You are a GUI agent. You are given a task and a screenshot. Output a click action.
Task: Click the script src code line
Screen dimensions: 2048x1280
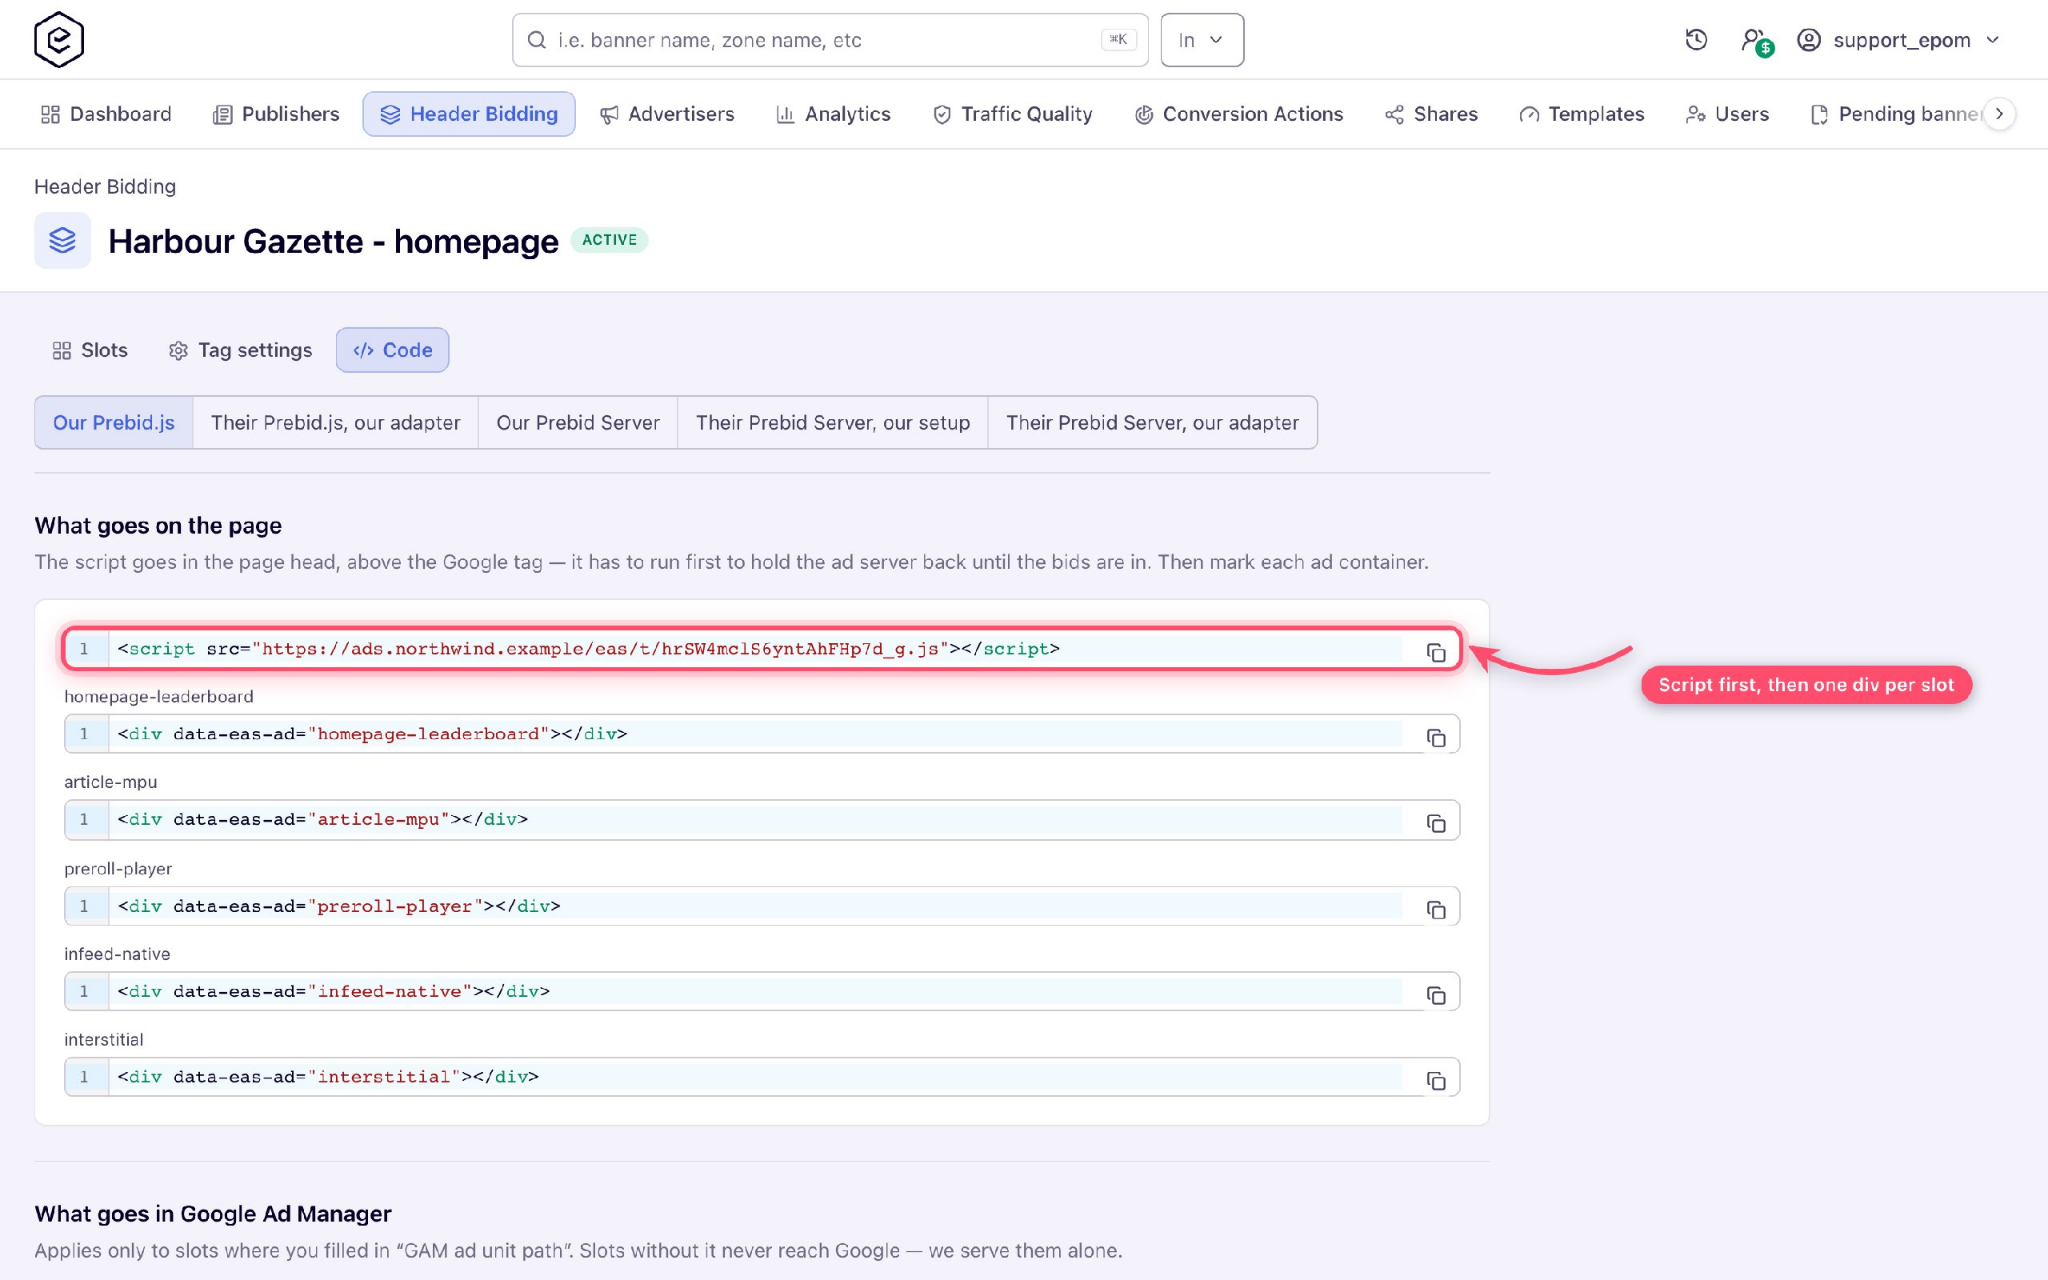click(x=761, y=649)
